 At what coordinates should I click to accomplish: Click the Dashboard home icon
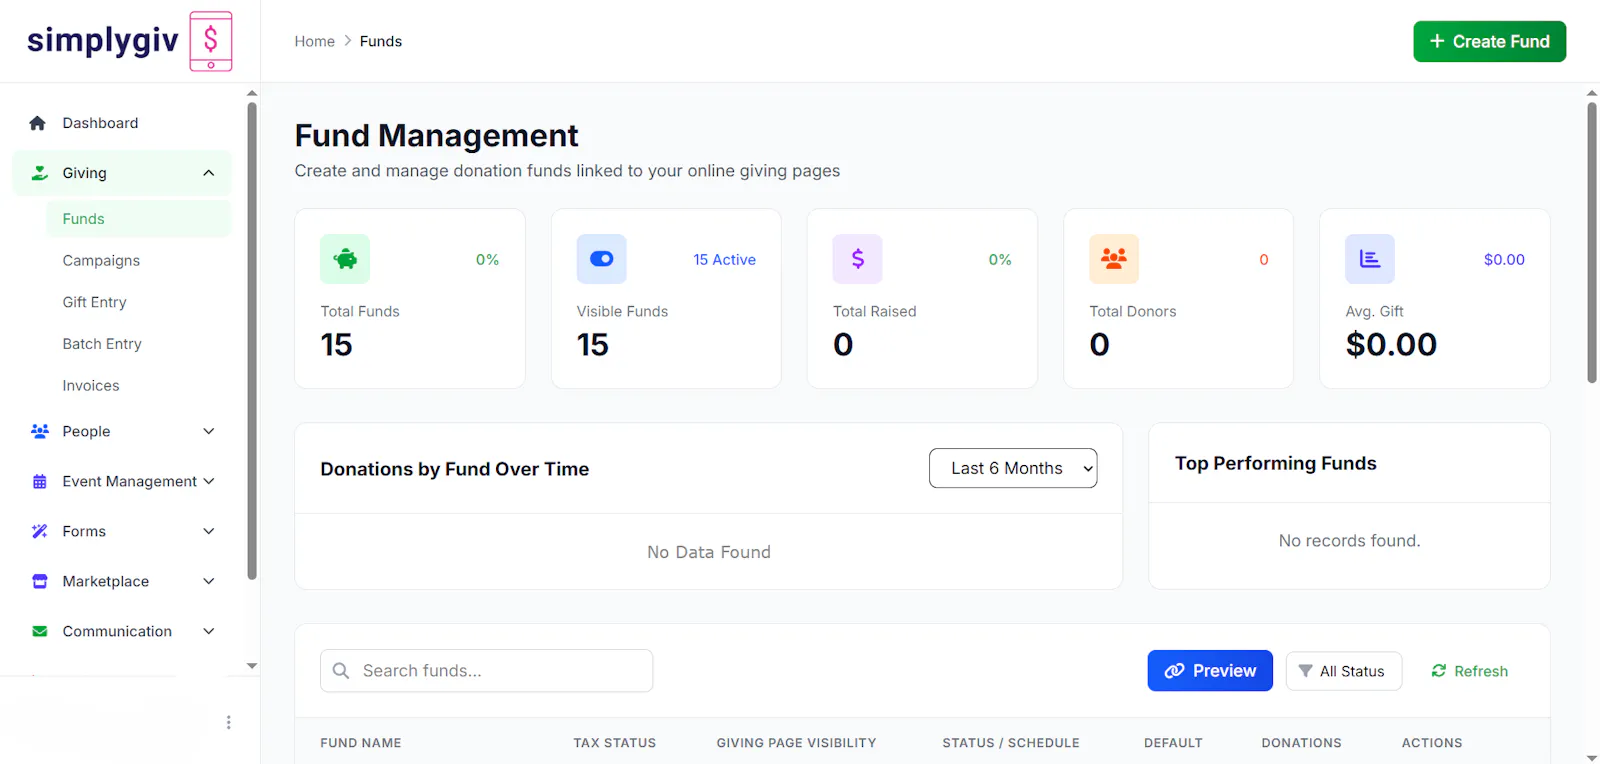(38, 123)
